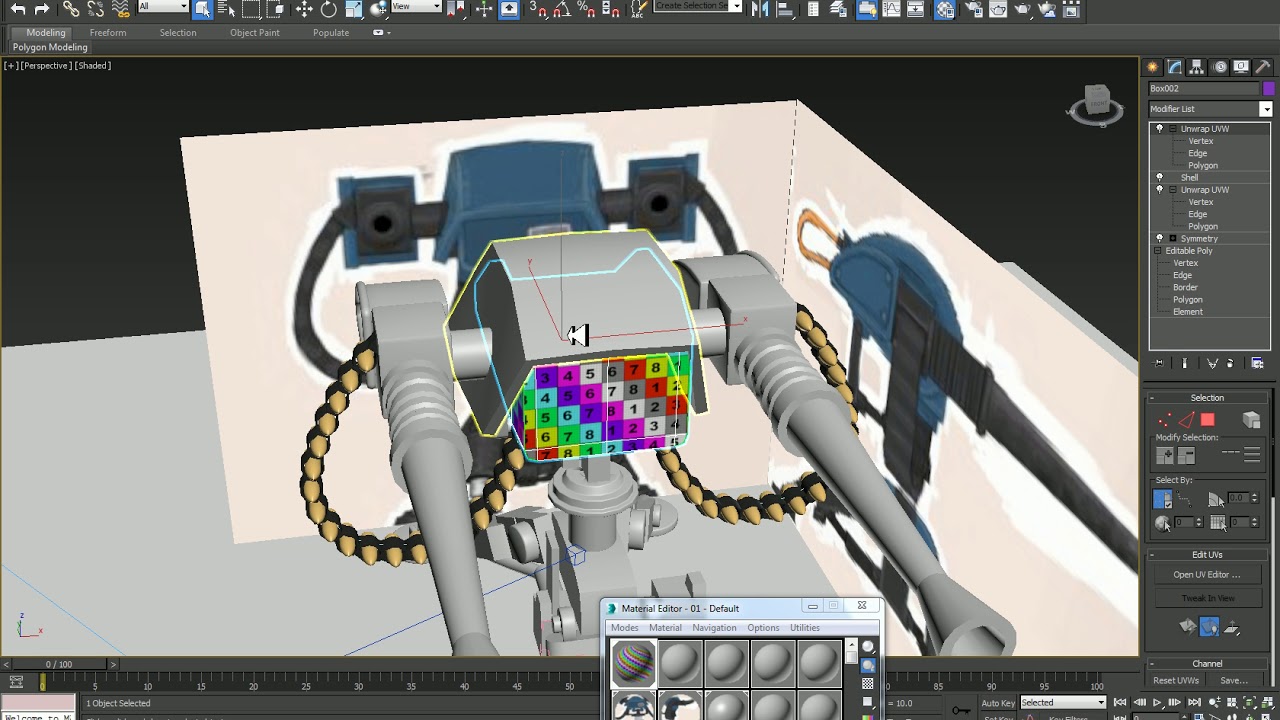
Task: Click the Redo arrow in the toolbar
Action: tap(42, 9)
